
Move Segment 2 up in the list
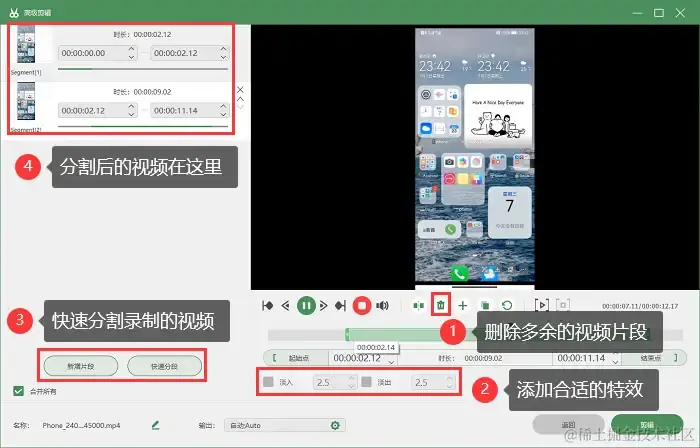(x=240, y=99)
